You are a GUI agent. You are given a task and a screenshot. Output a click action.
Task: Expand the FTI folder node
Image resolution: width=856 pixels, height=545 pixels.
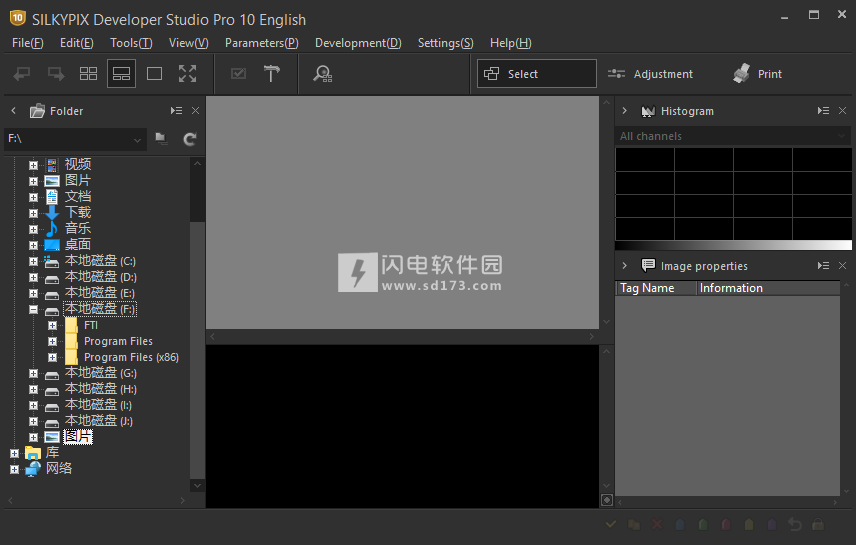(52, 325)
